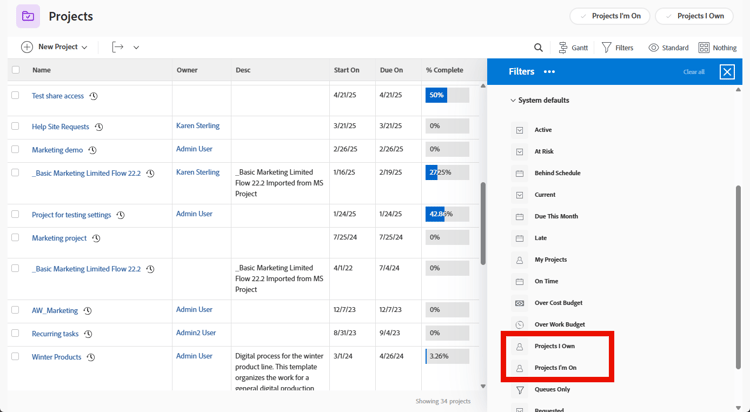Click the 50% complete bar for Test share access
The image size is (750, 412).
click(447, 95)
